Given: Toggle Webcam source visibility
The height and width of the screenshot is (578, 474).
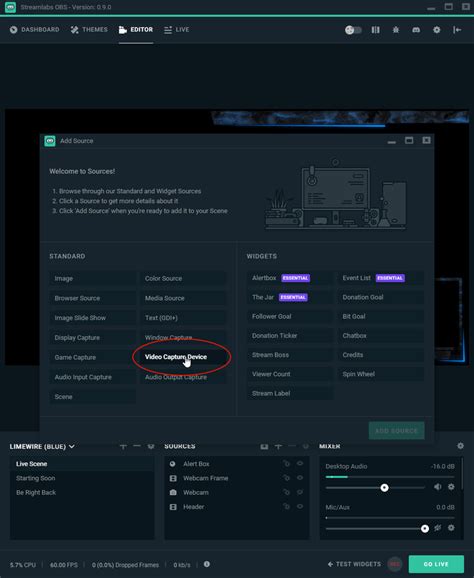Looking at the screenshot, I should pyautogui.click(x=300, y=492).
